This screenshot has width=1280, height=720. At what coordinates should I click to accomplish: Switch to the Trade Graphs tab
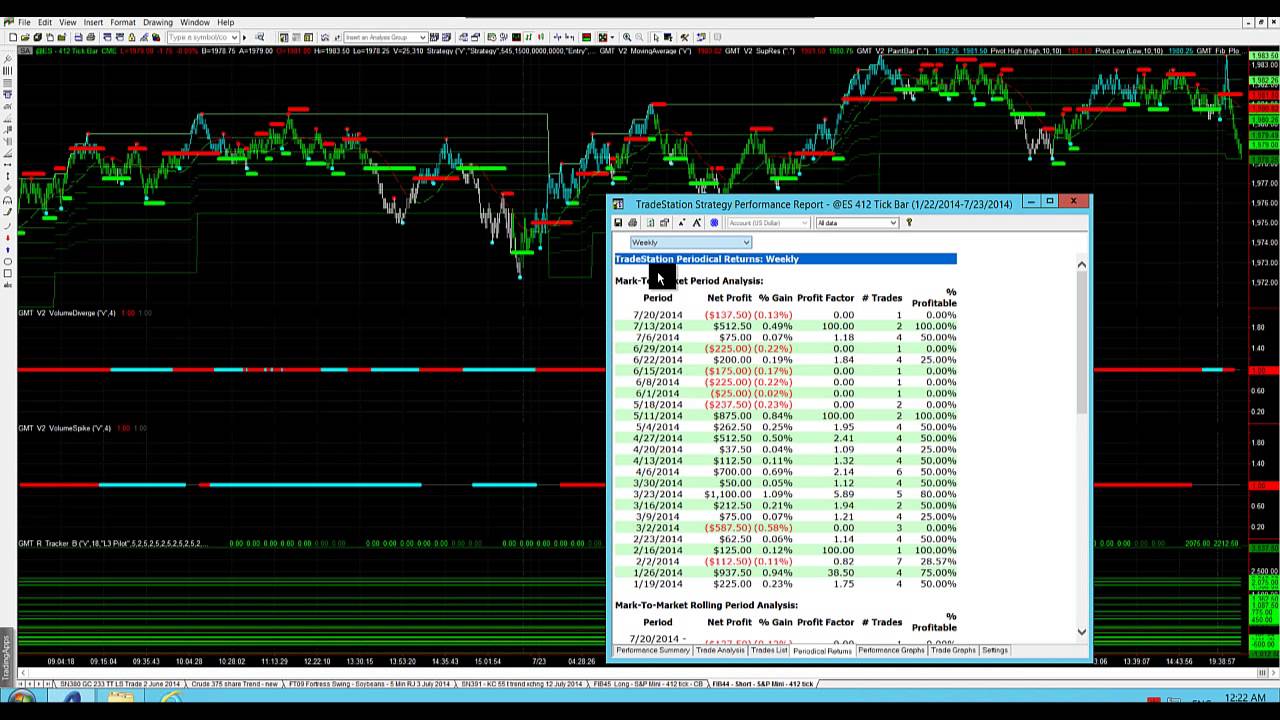coord(953,650)
